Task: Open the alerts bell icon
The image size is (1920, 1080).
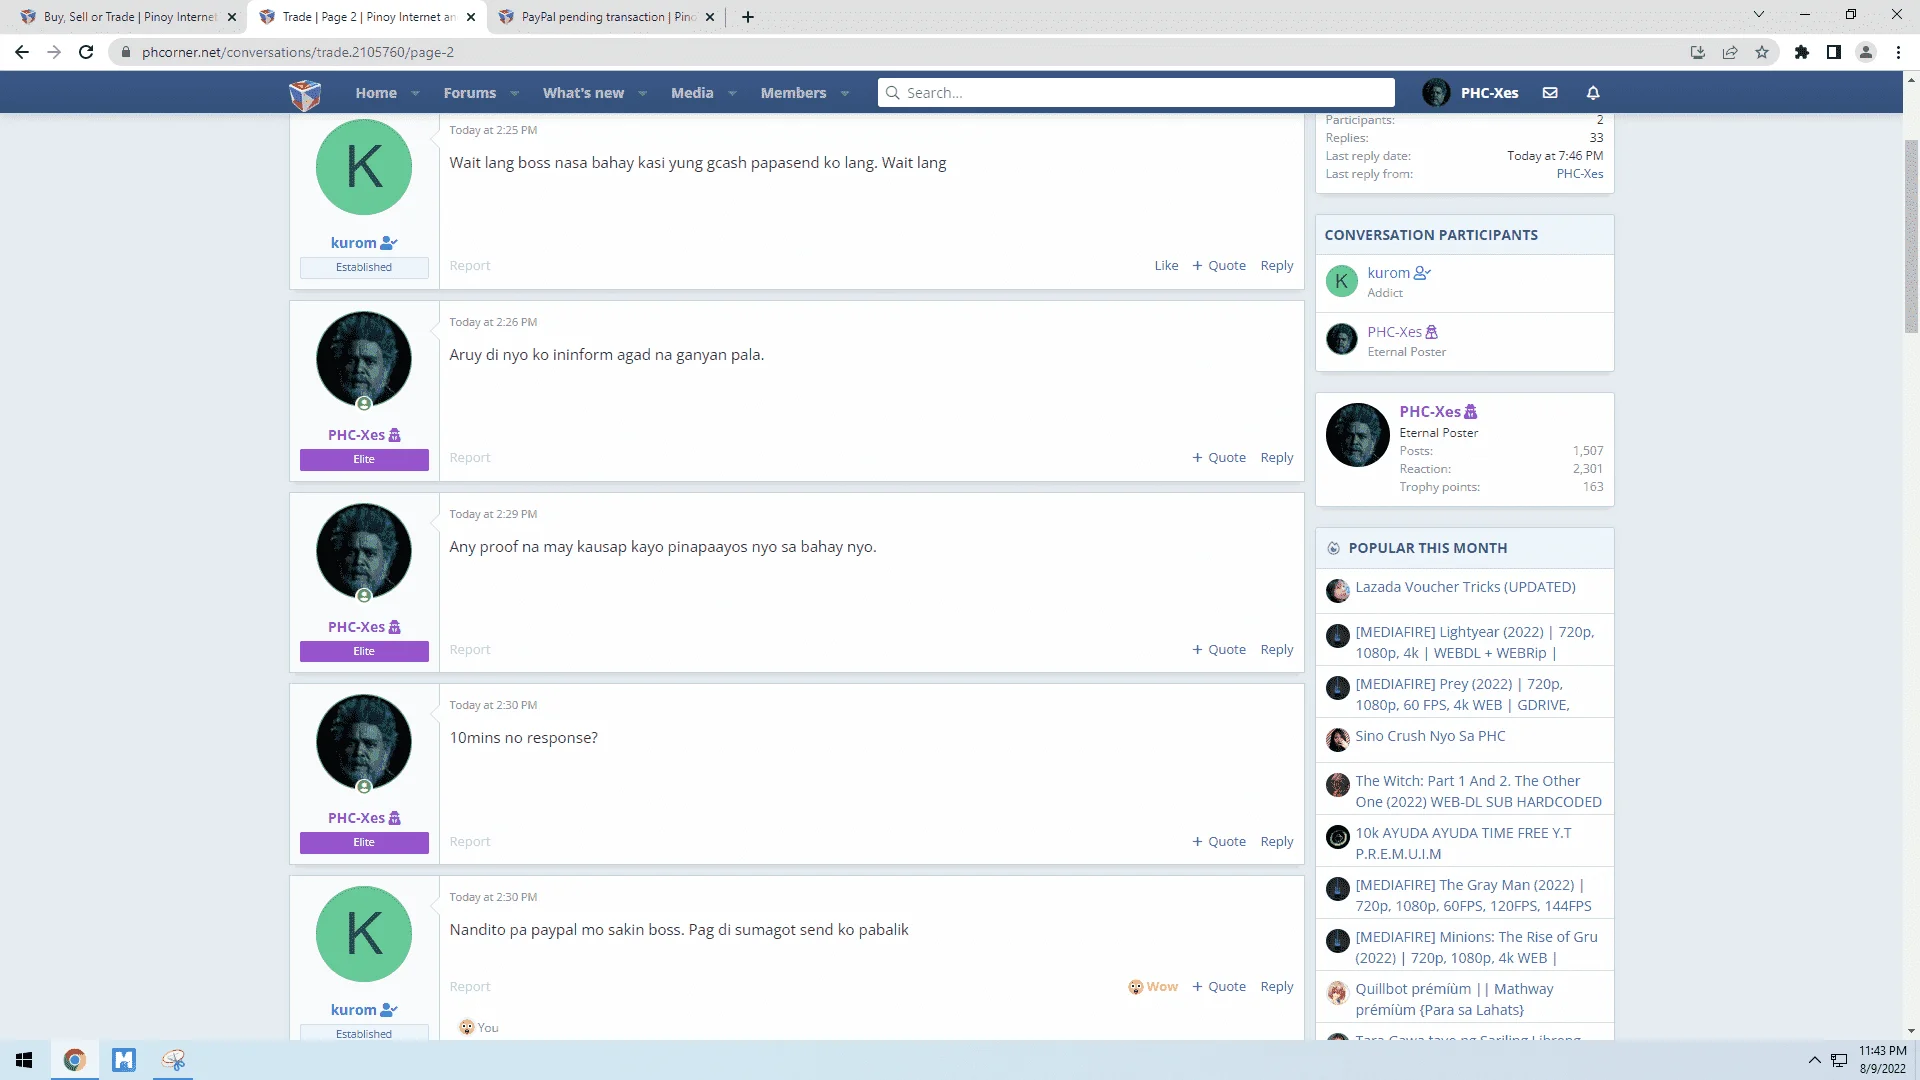Action: tap(1593, 93)
